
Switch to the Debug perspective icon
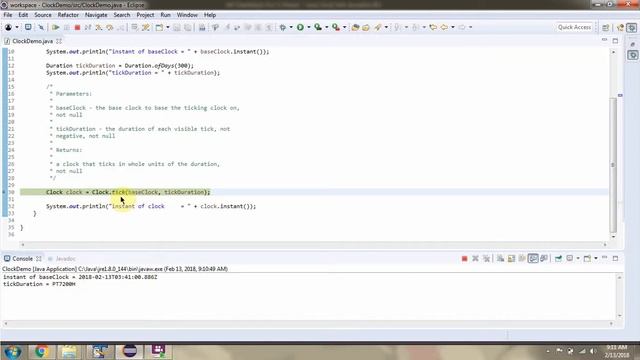point(632,27)
